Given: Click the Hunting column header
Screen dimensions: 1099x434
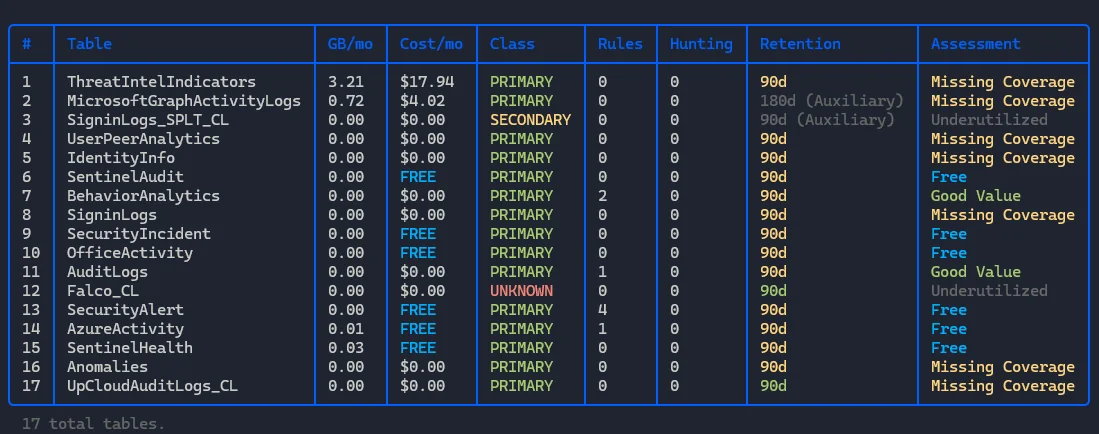Looking at the screenshot, I should [701, 44].
